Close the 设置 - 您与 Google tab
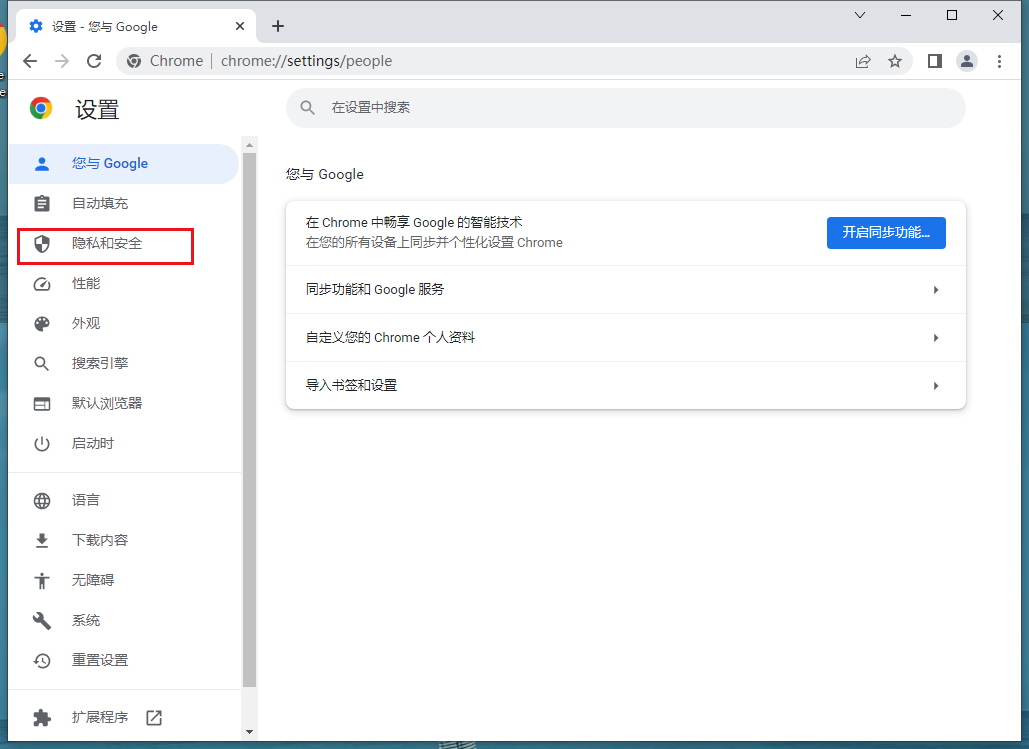The image size is (1029, 749). (240, 26)
